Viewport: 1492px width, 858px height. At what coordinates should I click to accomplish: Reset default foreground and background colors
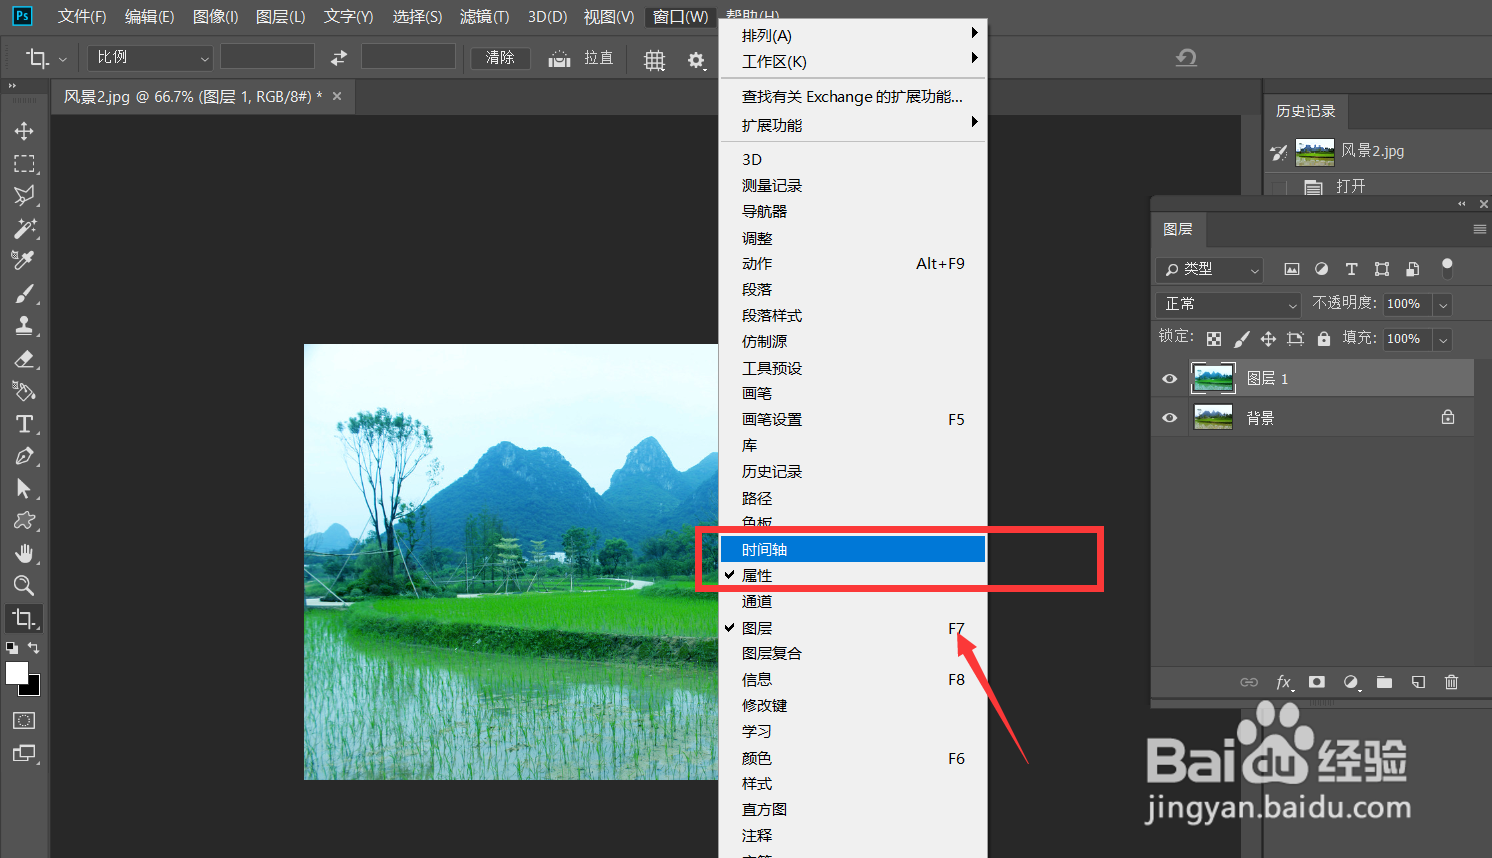[x=12, y=648]
